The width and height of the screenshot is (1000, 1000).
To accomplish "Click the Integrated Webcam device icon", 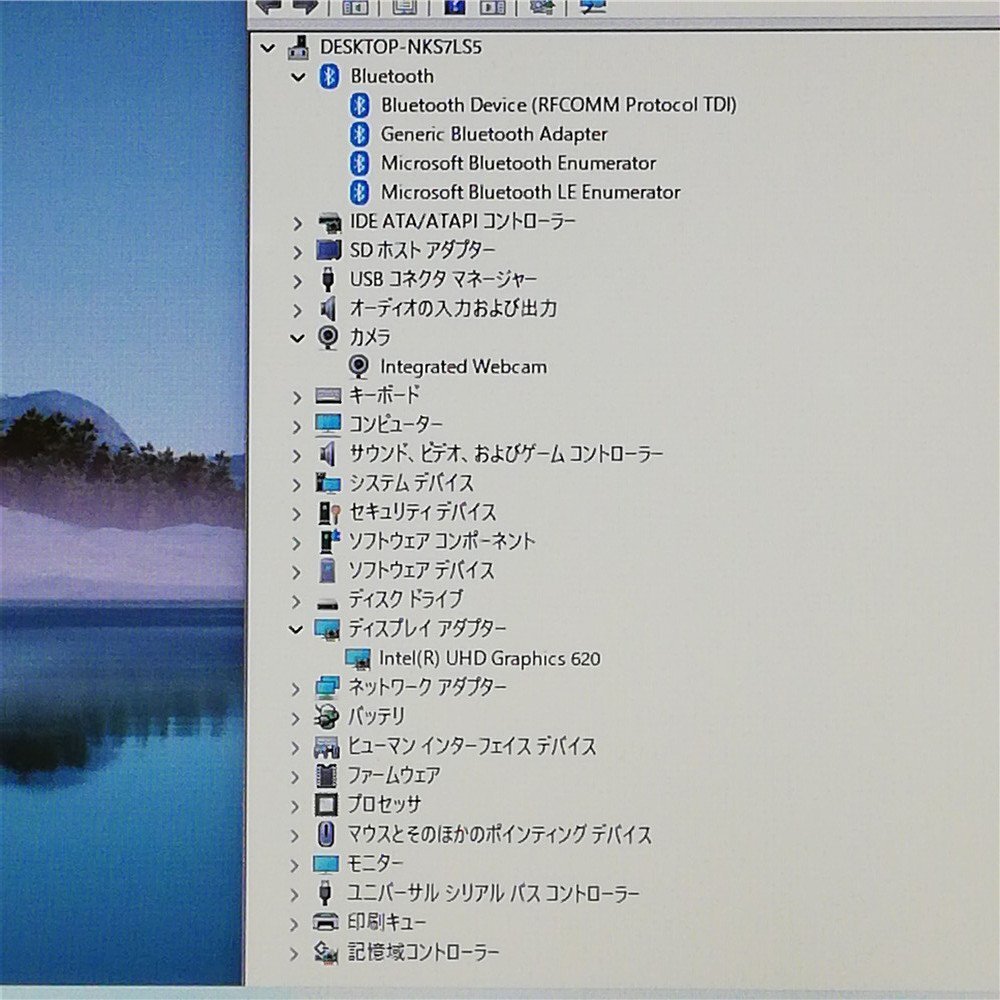I will point(358,367).
